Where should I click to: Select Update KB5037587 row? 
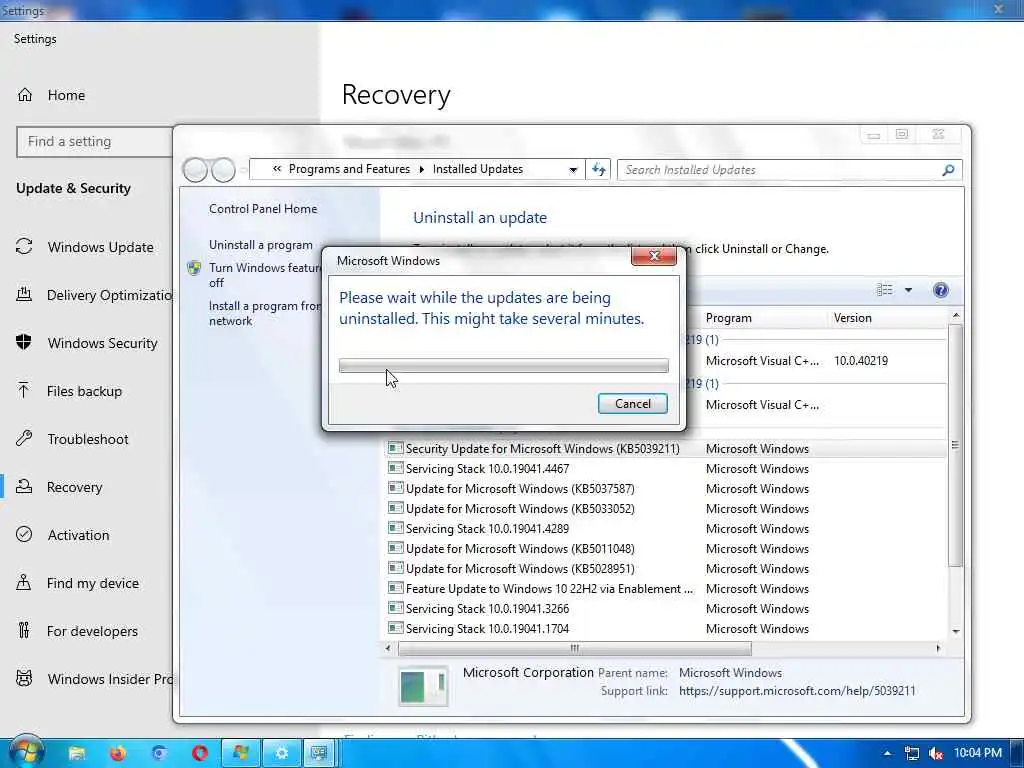click(x=666, y=488)
